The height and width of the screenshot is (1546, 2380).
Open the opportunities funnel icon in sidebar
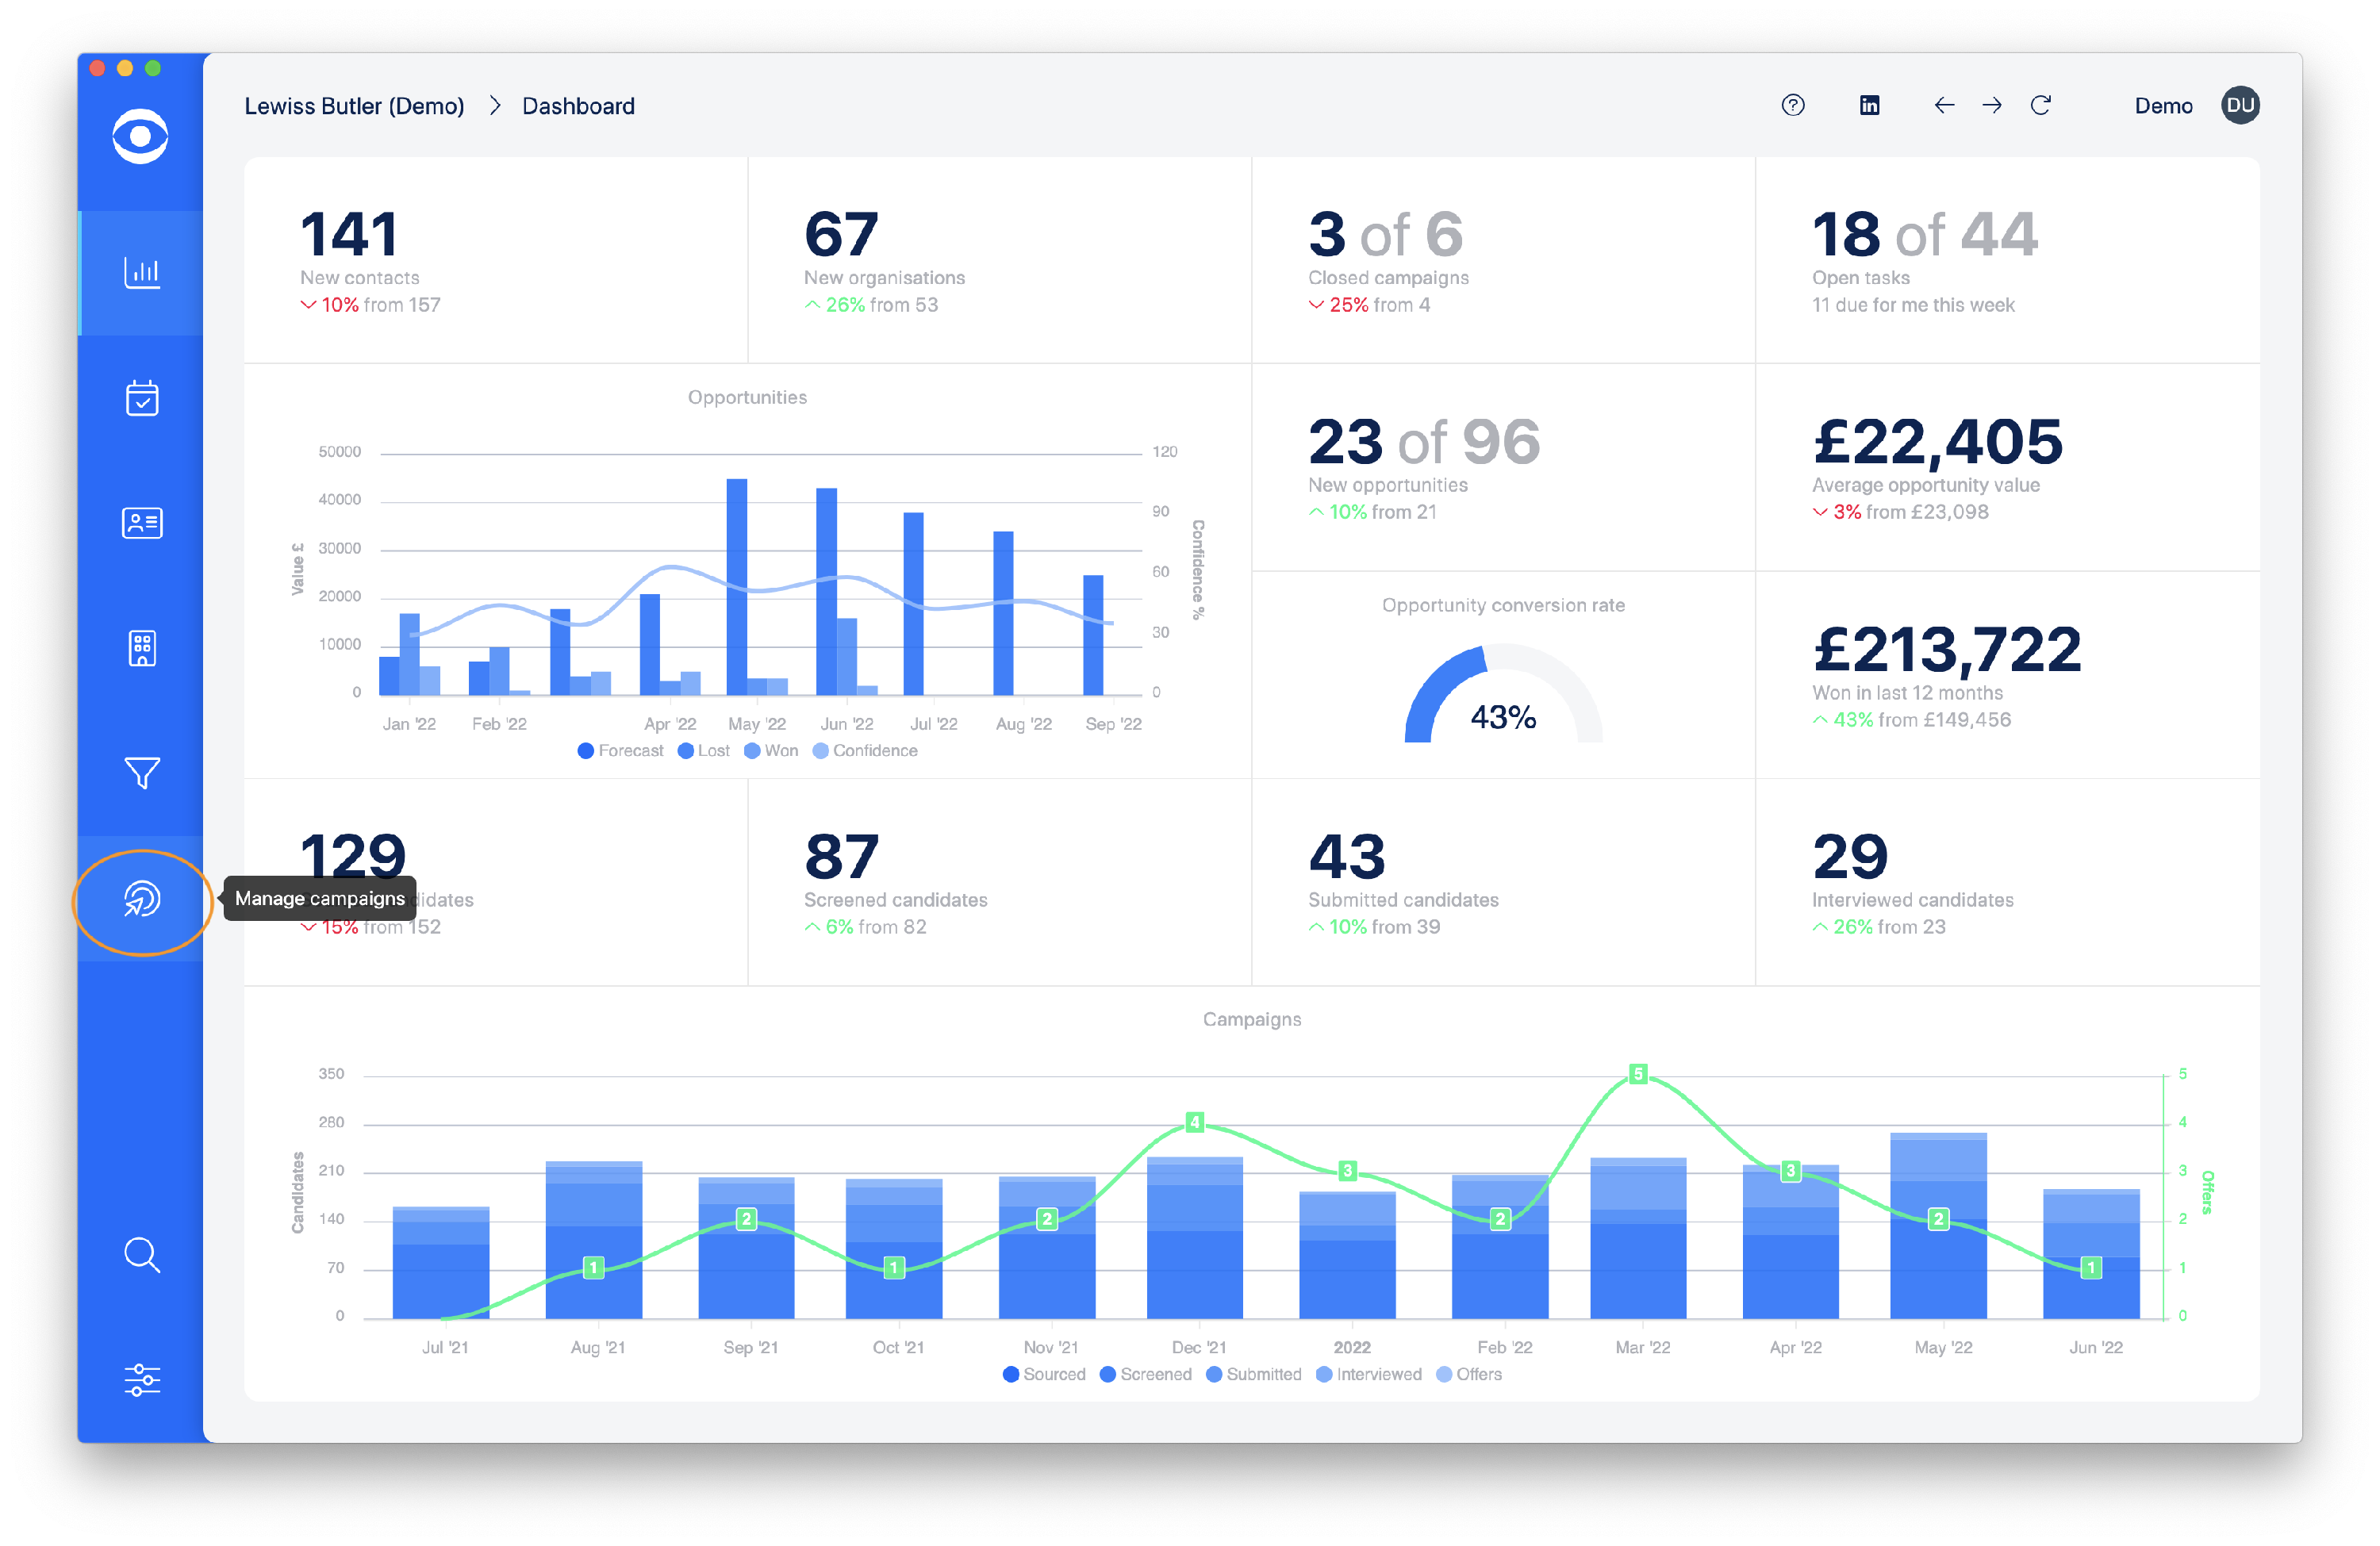pyautogui.click(x=142, y=773)
